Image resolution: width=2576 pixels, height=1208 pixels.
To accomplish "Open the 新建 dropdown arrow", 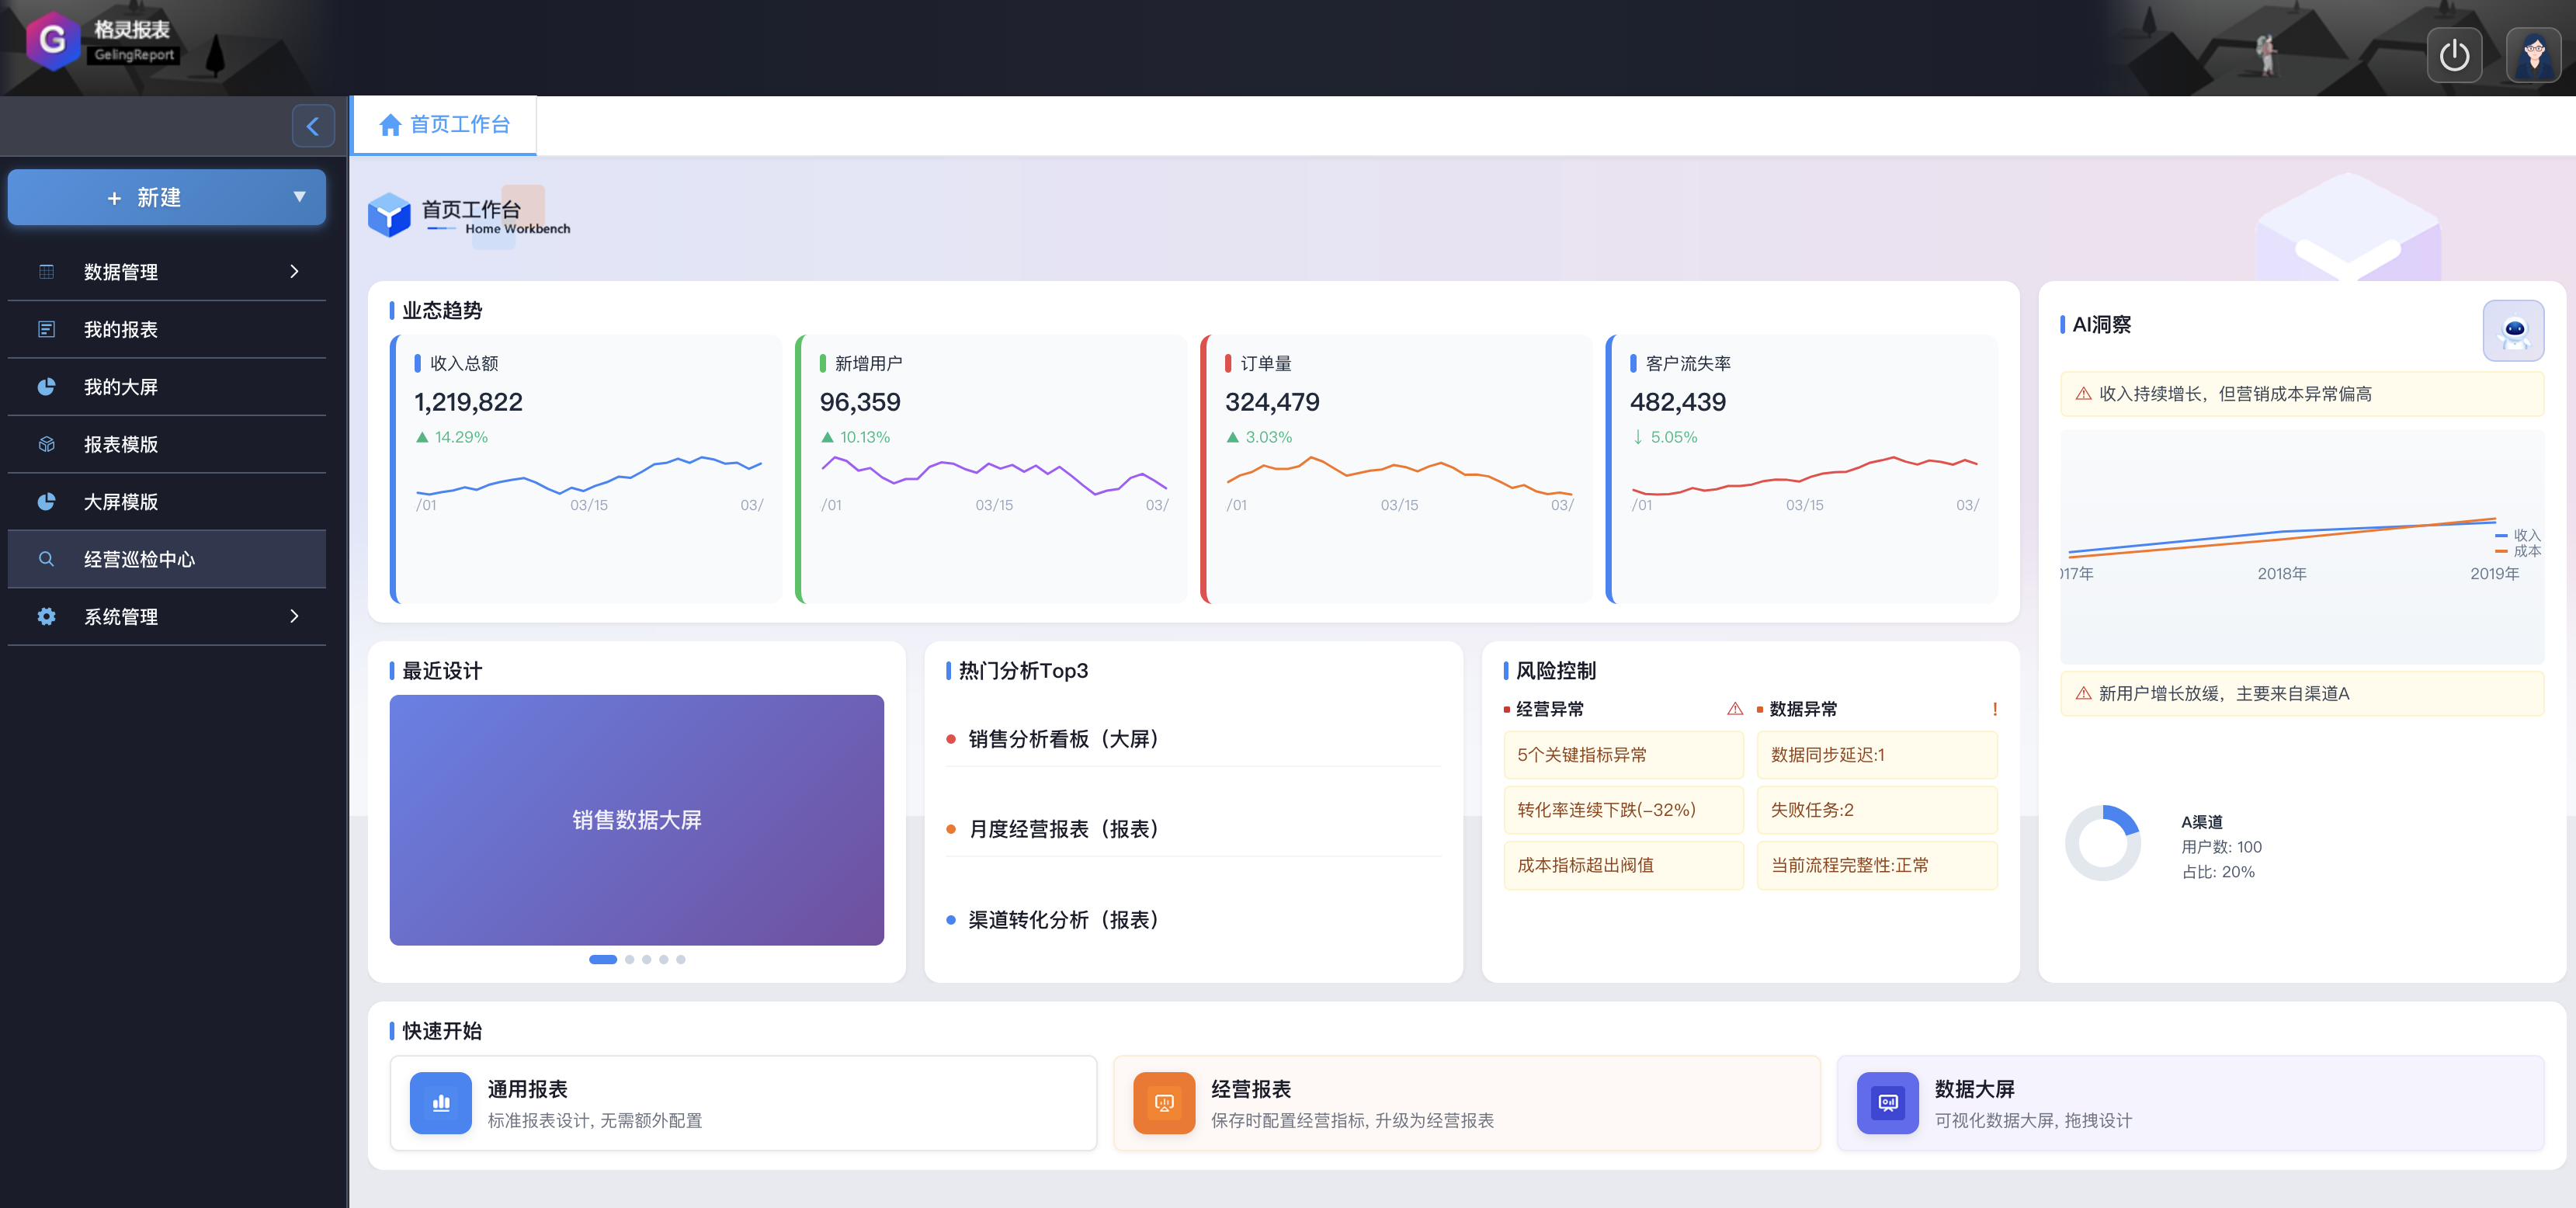I will (x=299, y=197).
